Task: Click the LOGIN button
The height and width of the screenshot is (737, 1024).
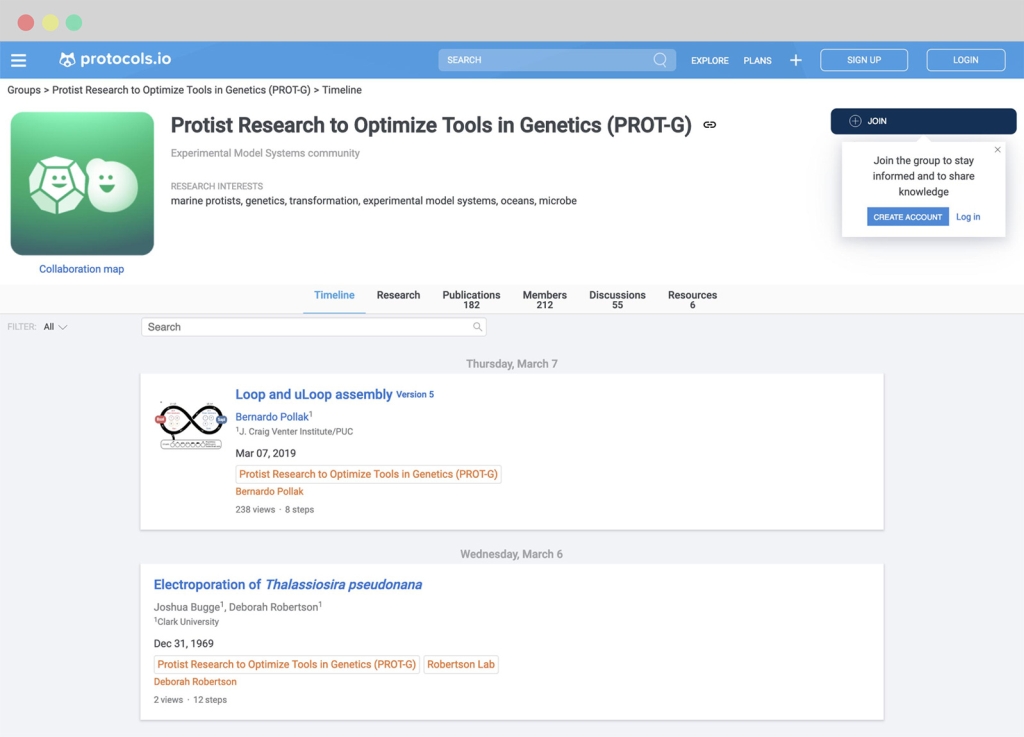Action: click(965, 60)
